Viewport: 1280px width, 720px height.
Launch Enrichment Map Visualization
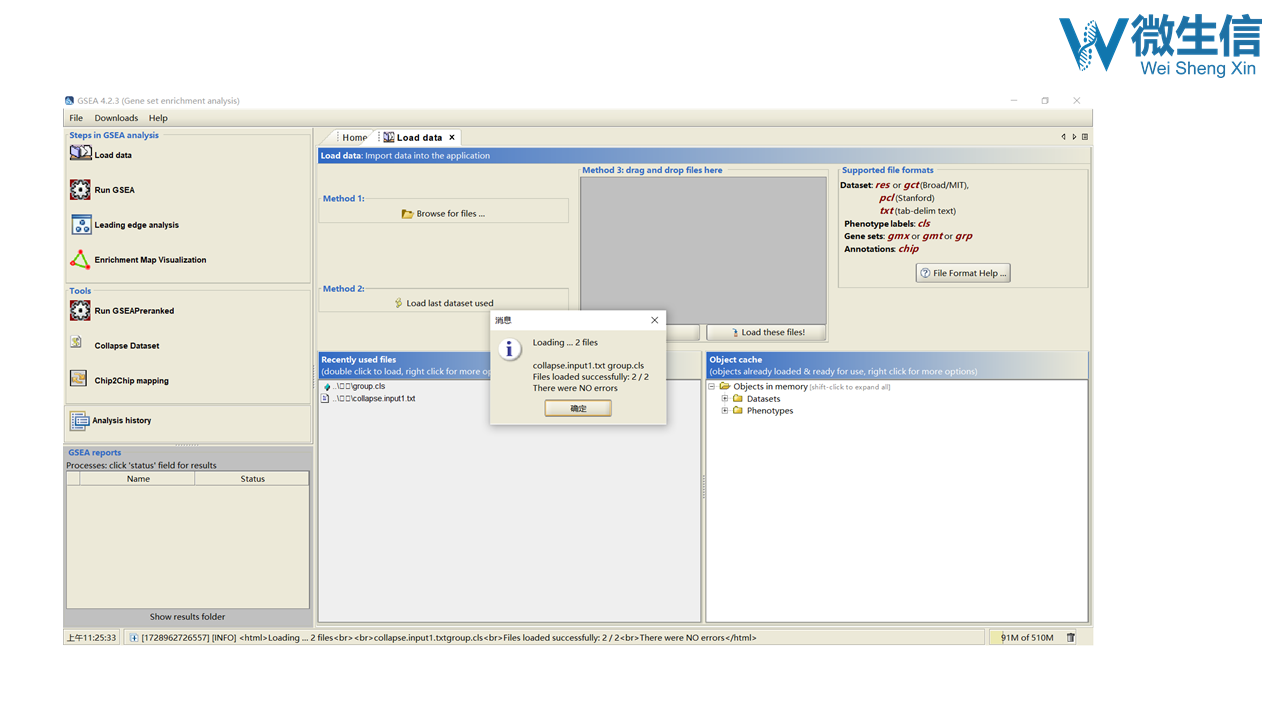138,260
